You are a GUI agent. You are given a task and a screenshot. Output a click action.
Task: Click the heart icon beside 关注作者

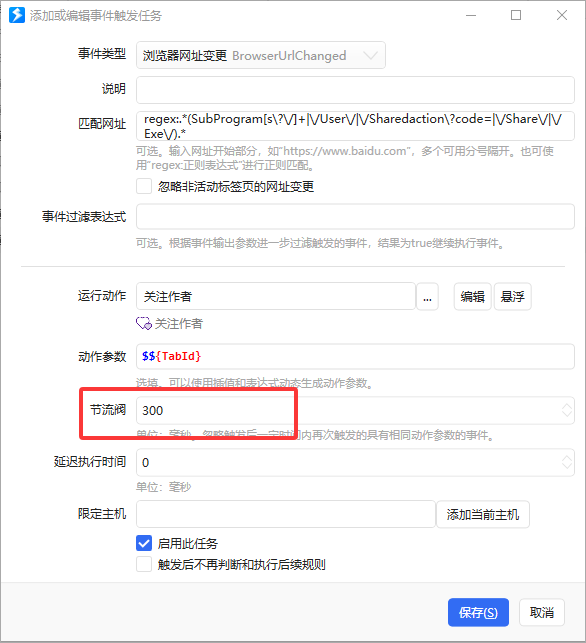(144, 324)
